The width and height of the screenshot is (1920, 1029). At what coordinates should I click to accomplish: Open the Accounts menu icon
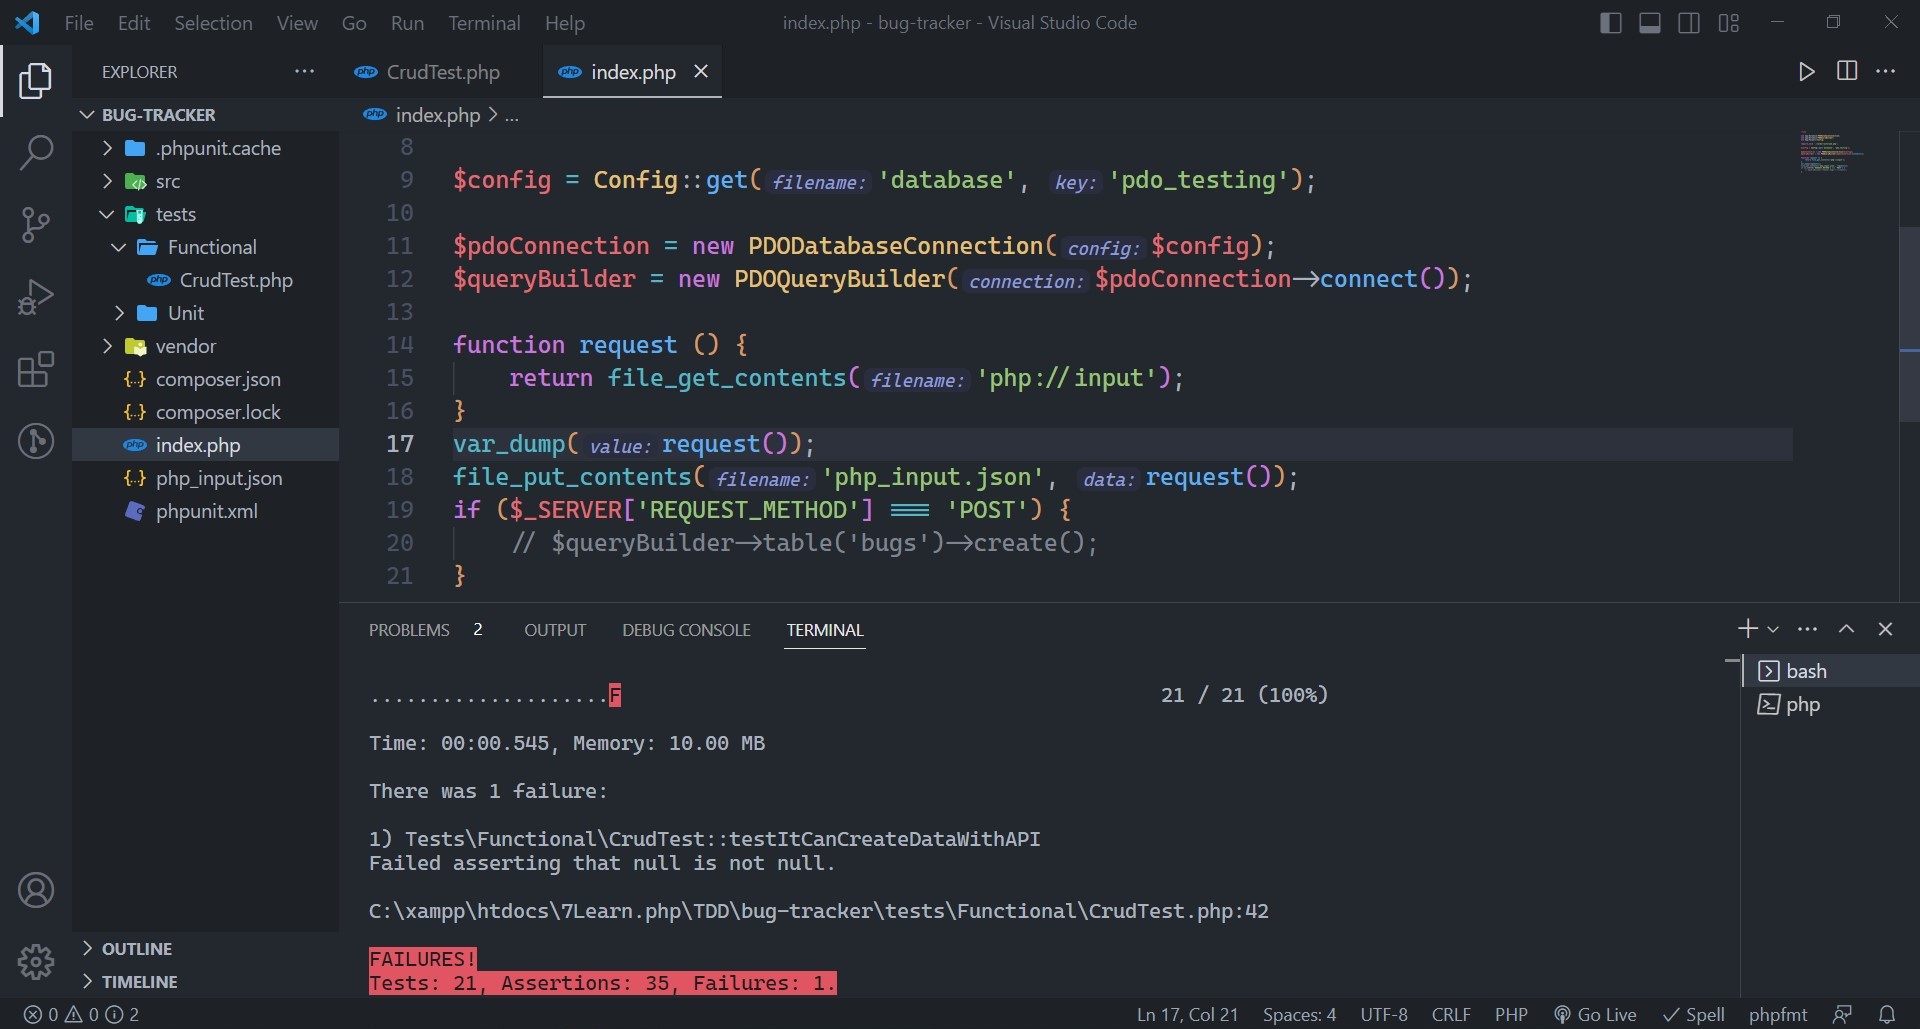pos(36,890)
